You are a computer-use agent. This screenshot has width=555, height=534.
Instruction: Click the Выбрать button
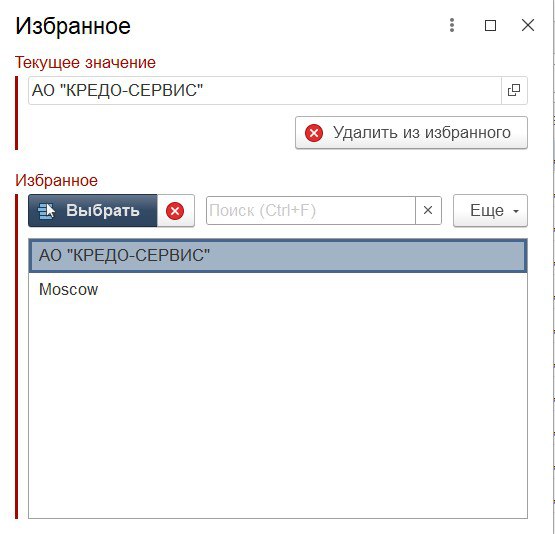point(93,211)
